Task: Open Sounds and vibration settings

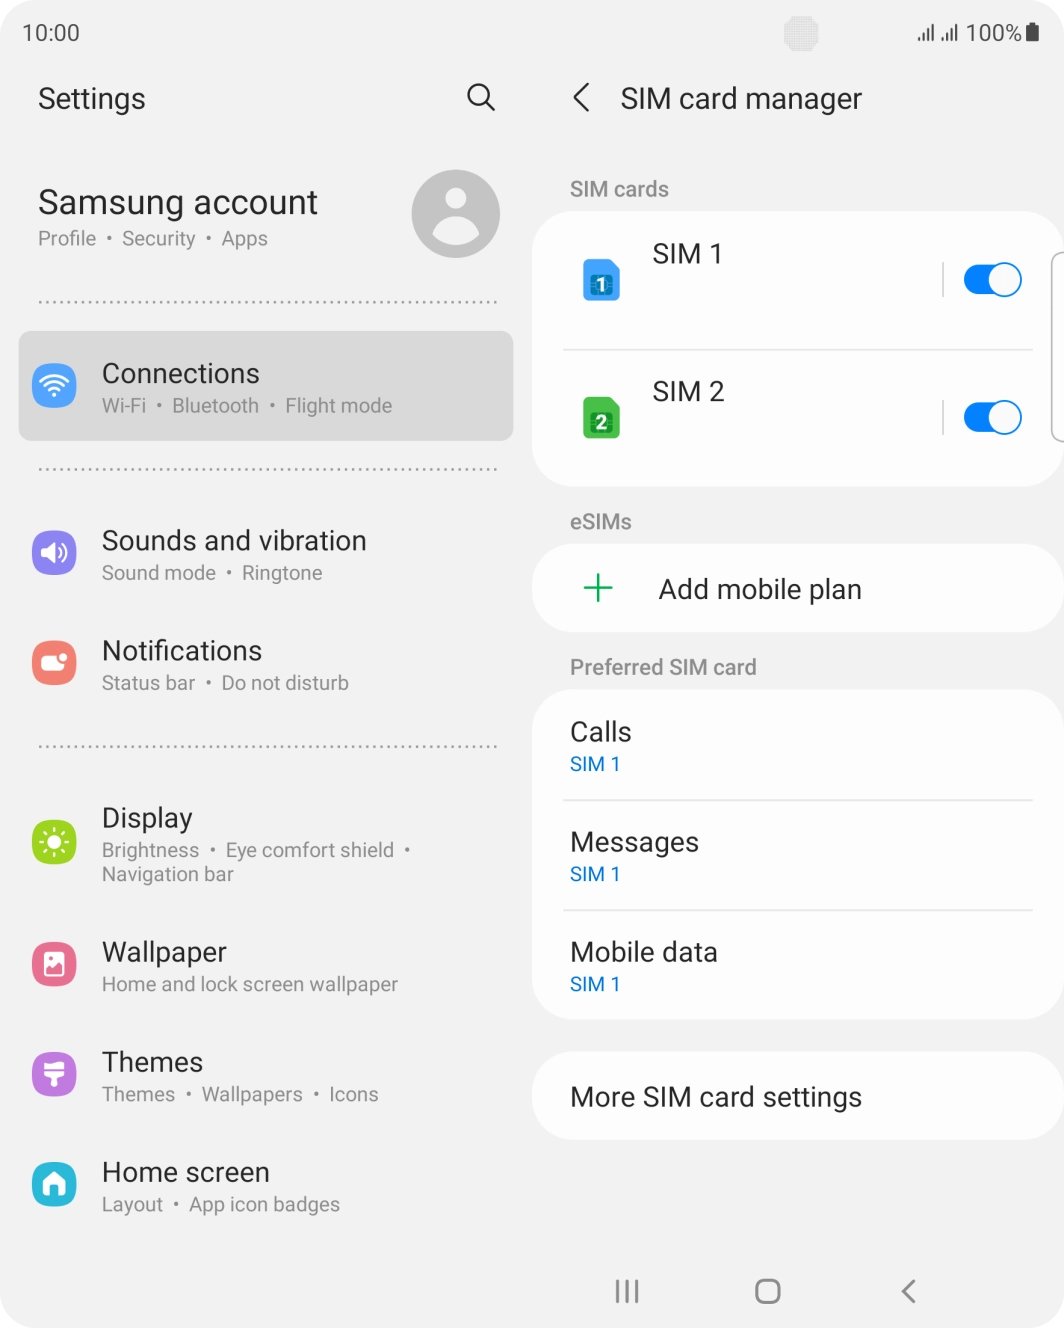Action: pyautogui.click(x=266, y=554)
